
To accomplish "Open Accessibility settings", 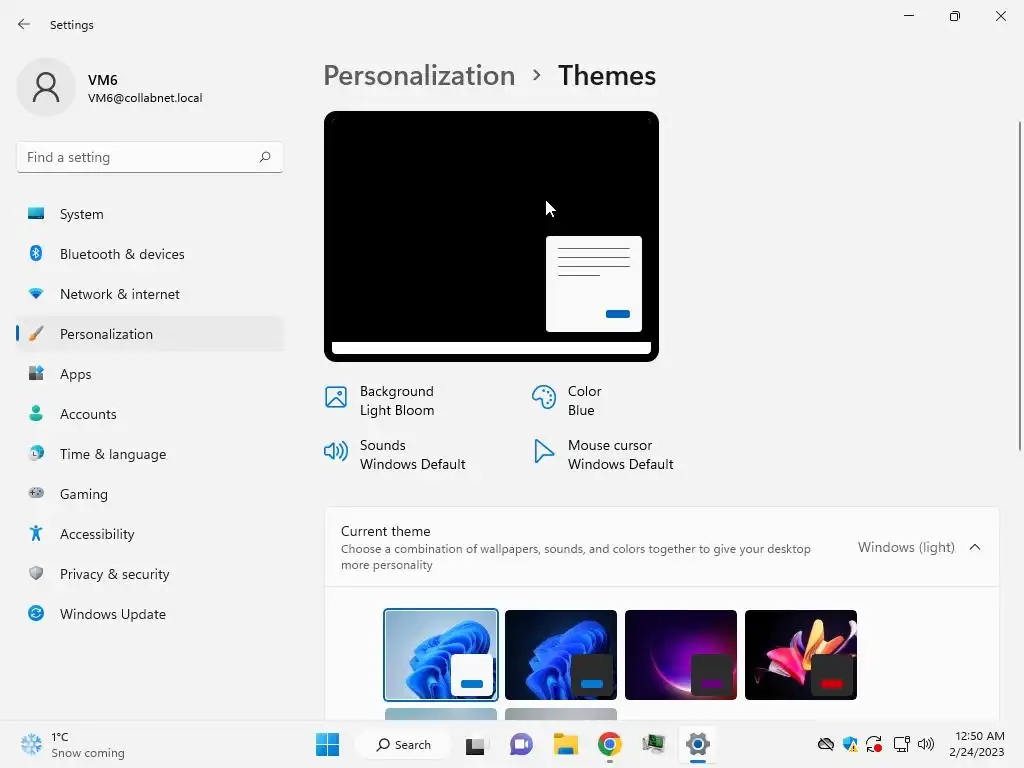I will point(150,534).
